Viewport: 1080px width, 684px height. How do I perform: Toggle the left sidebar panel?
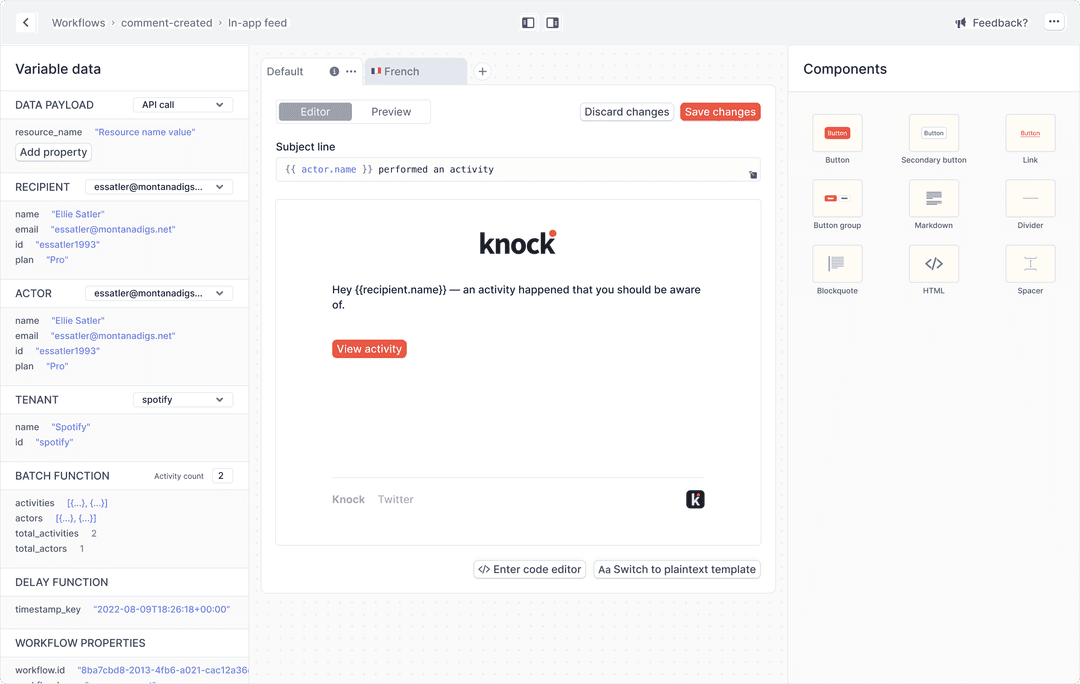pyautogui.click(x=527, y=21)
